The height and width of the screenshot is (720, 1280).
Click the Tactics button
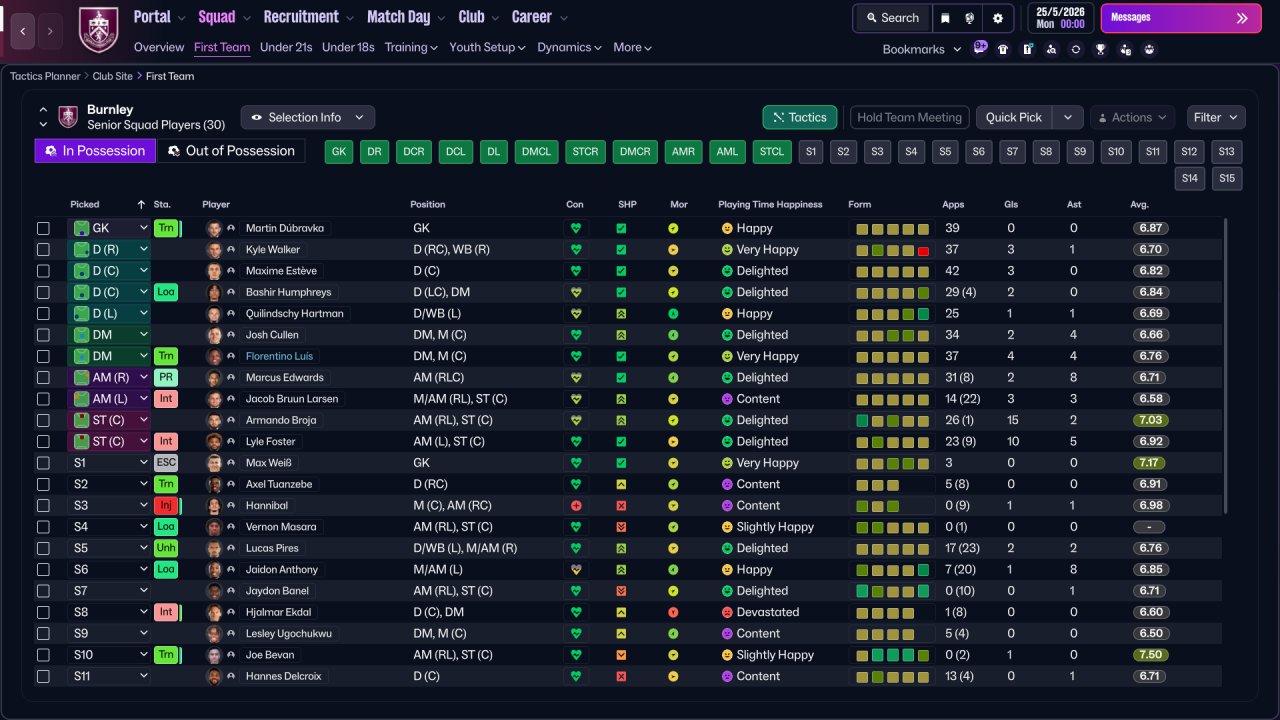click(800, 117)
